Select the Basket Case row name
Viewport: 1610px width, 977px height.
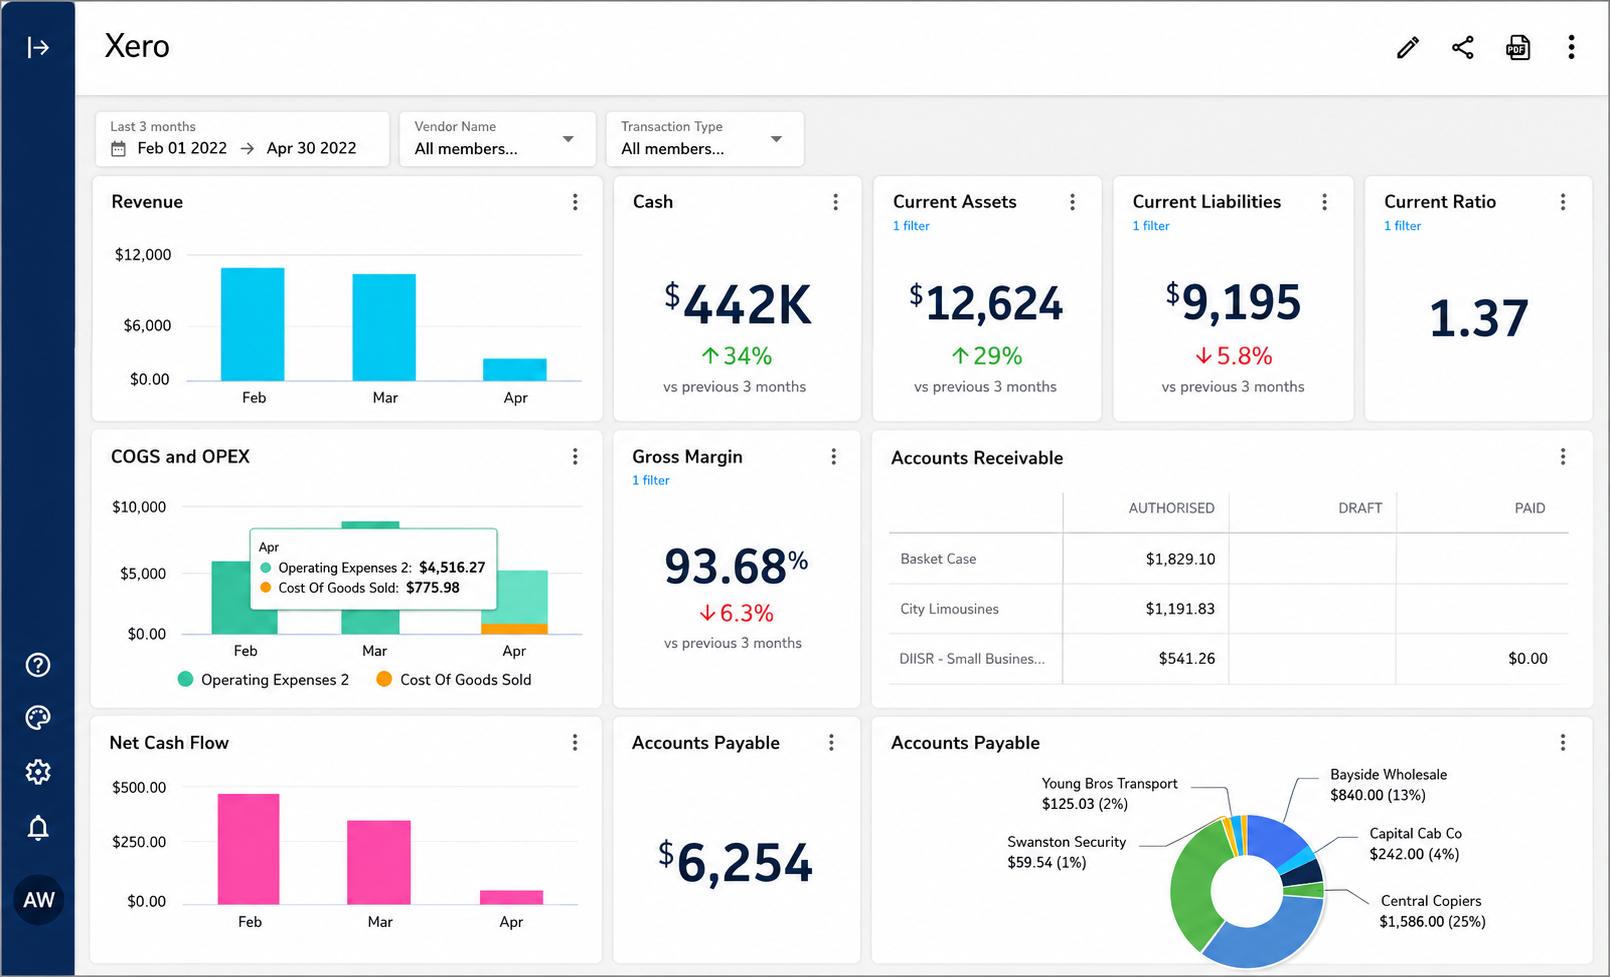tap(938, 559)
